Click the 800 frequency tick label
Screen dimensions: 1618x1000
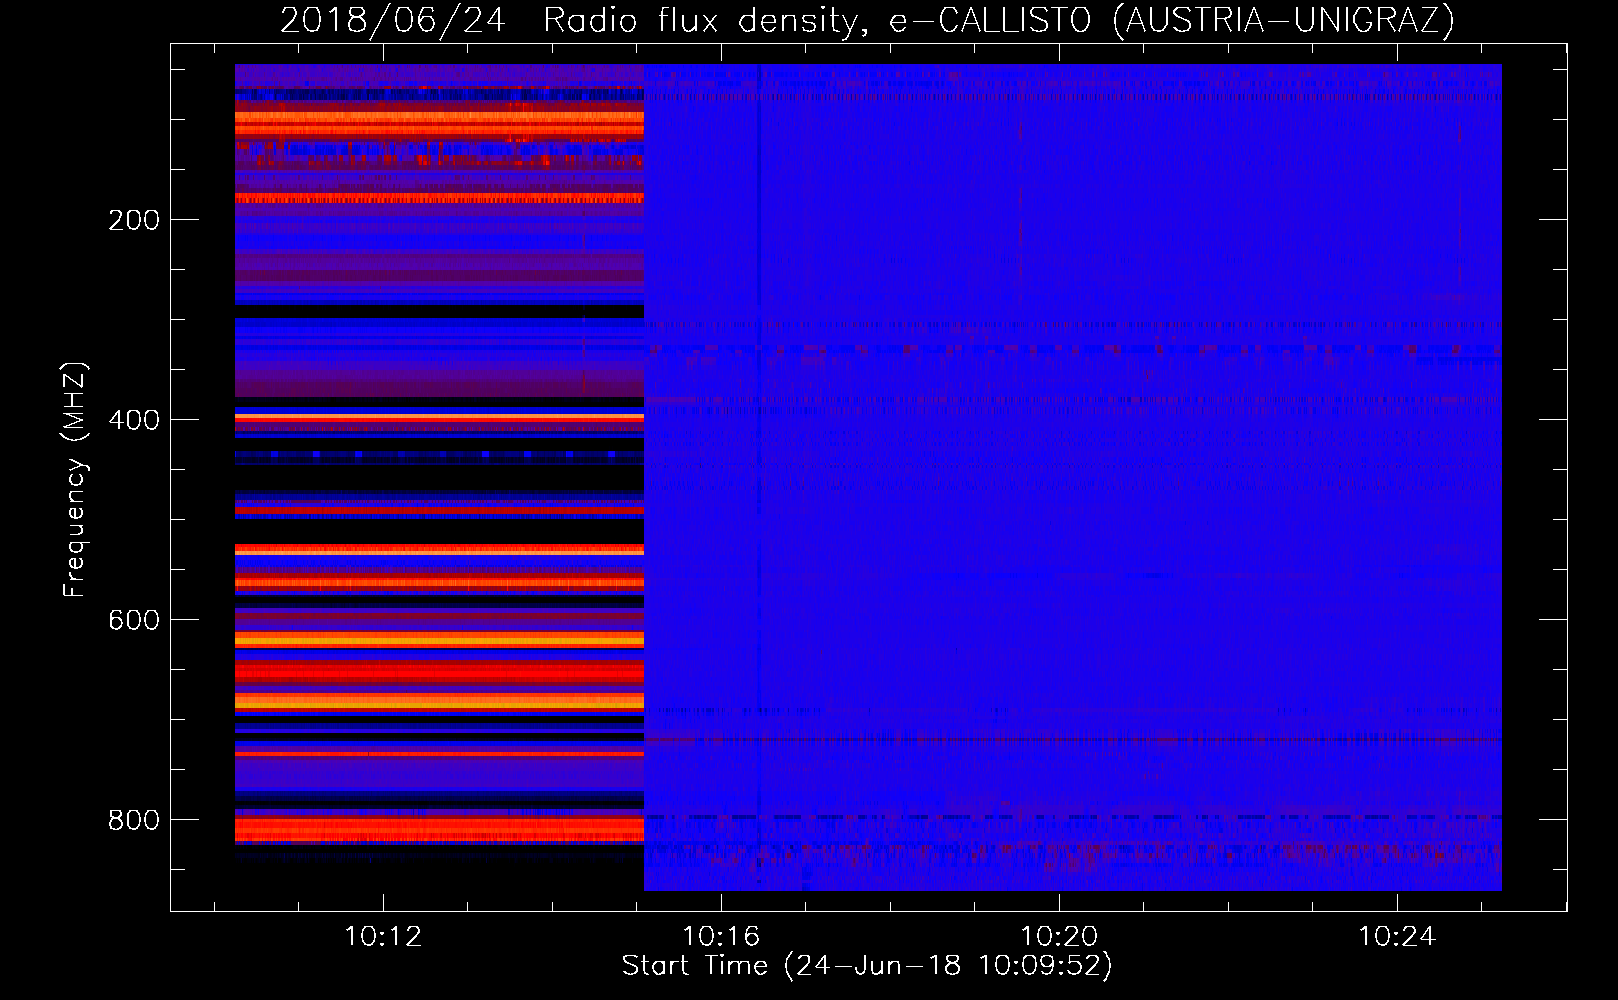pos(134,820)
